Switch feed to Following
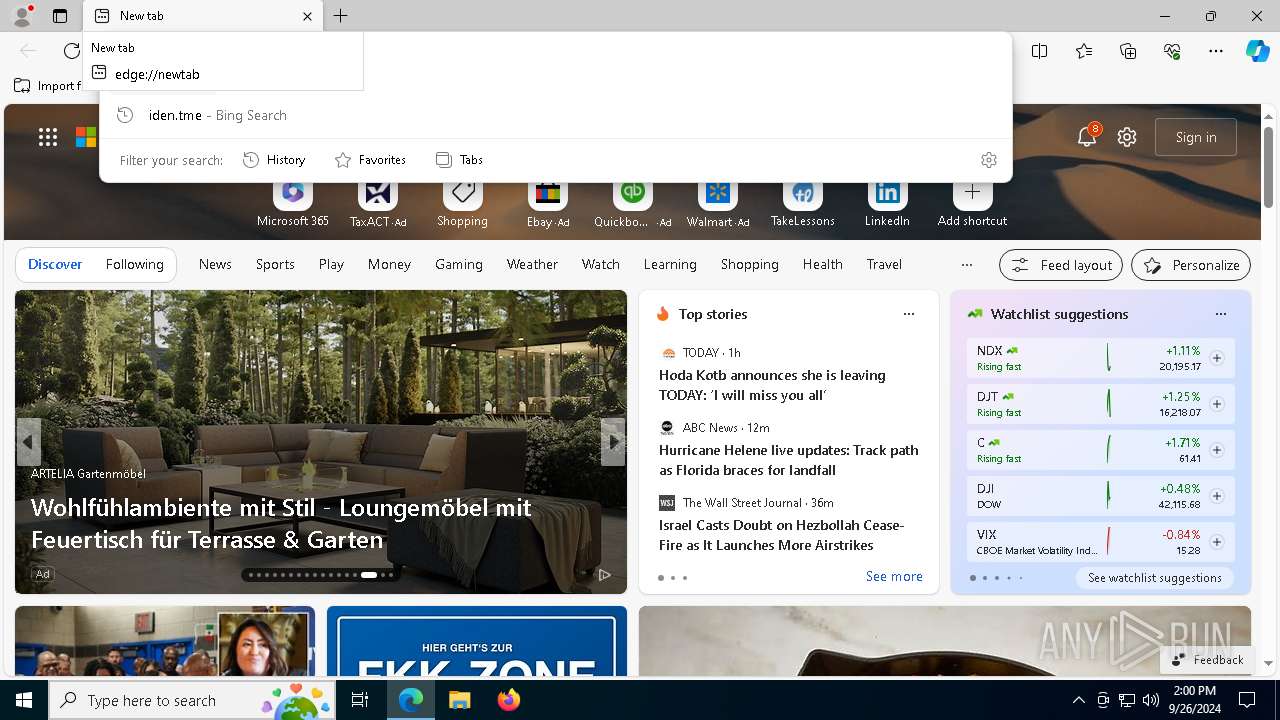 [x=134, y=265]
